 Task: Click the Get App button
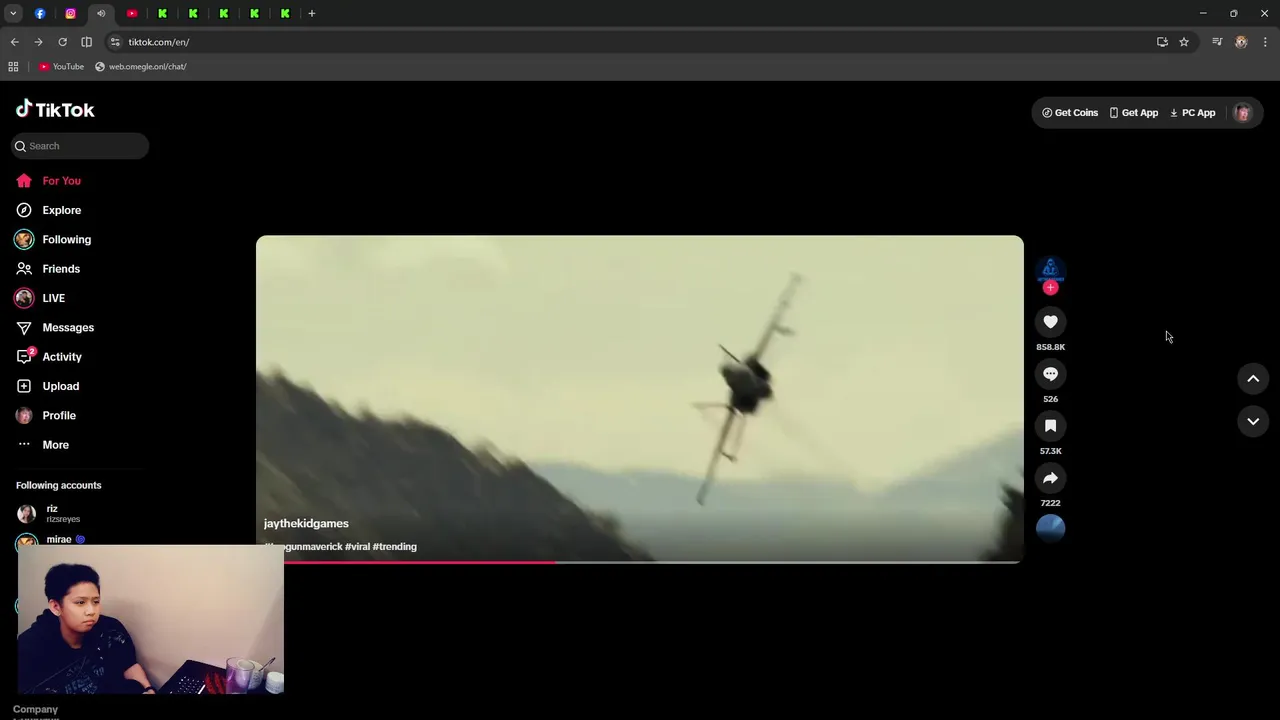point(1134,113)
